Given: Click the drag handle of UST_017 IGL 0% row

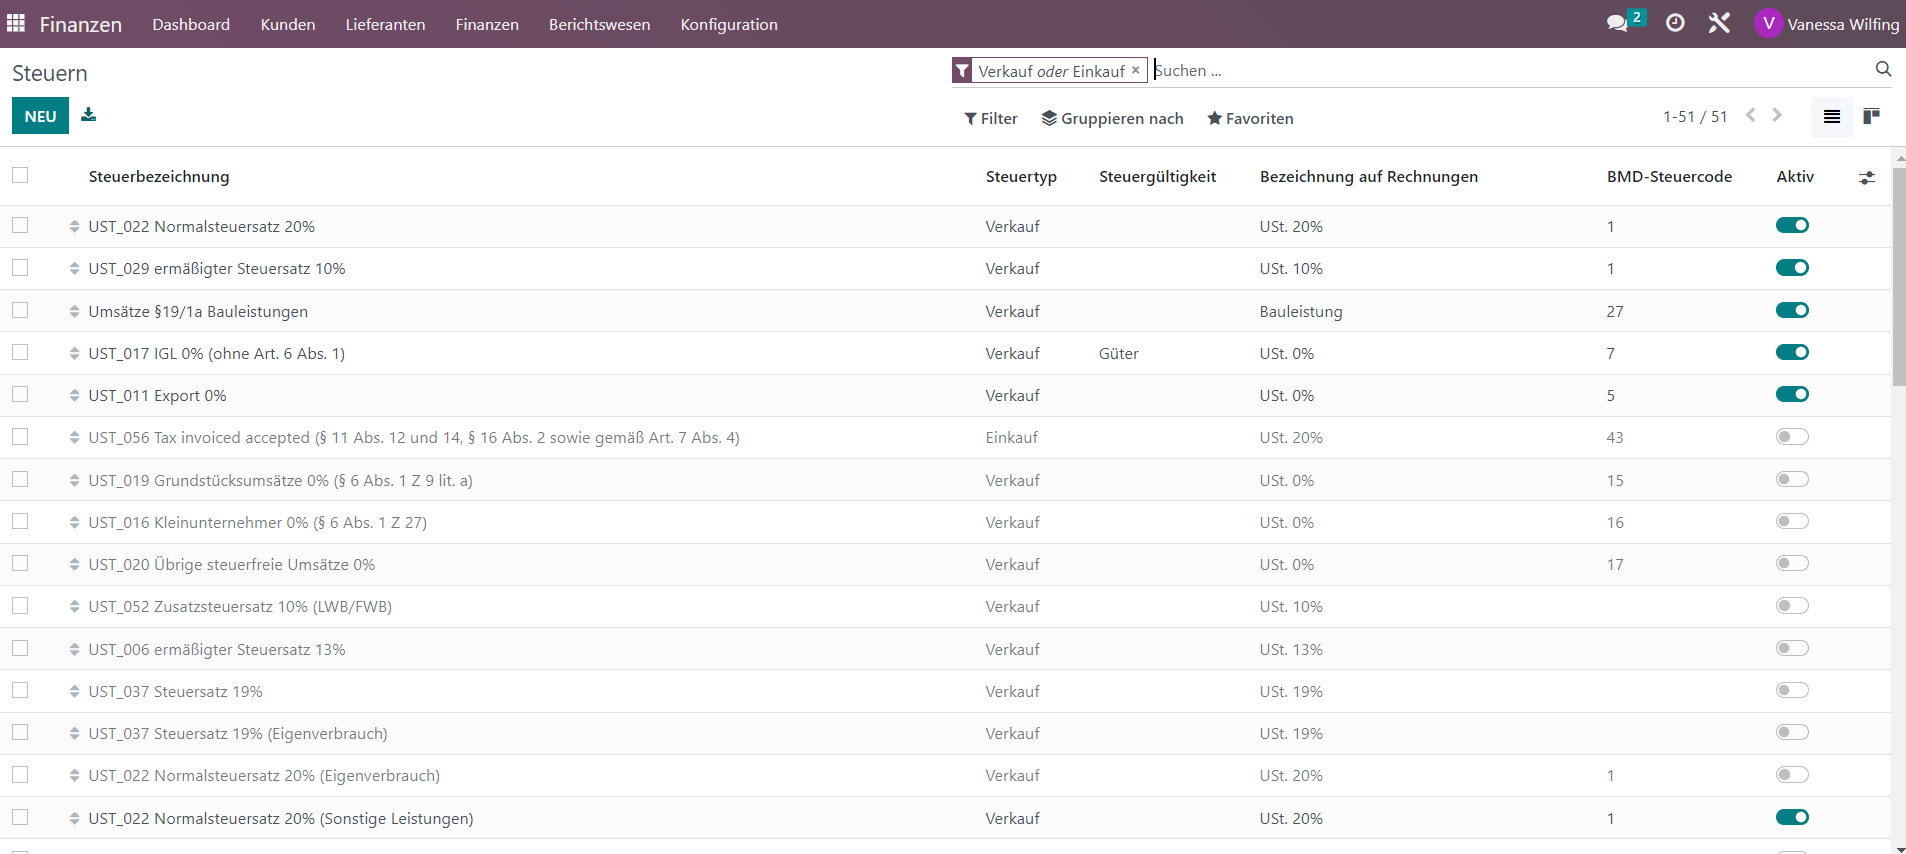Looking at the screenshot, I should [75, 353].
